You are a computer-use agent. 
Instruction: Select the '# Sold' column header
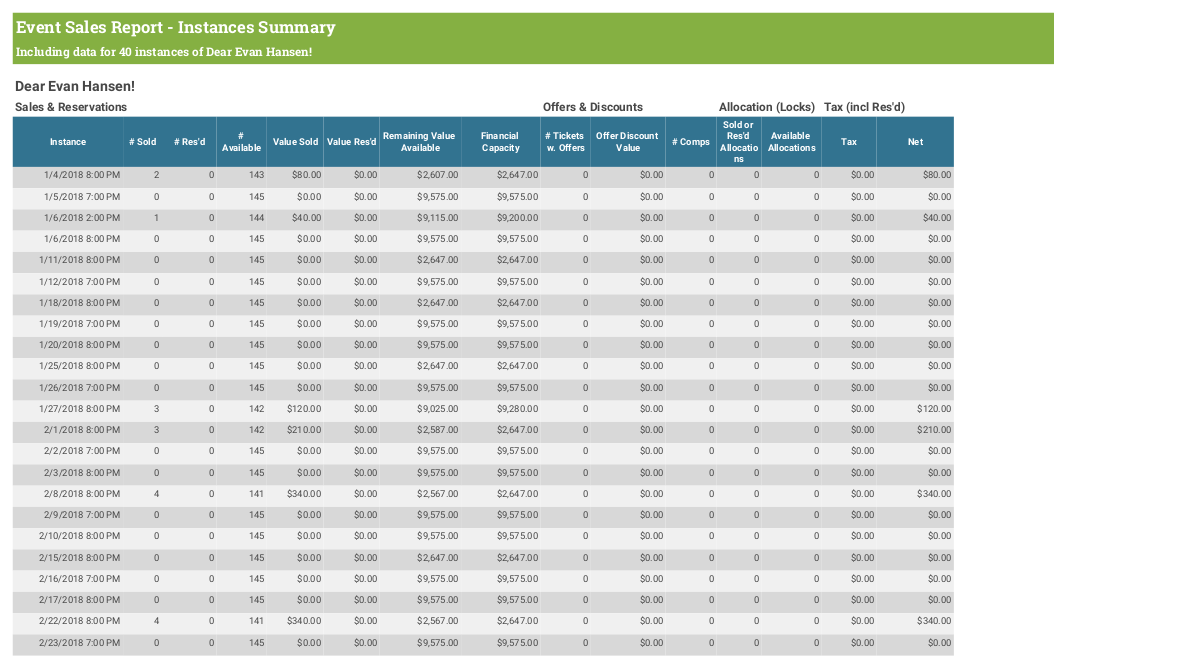click(143, 142)
